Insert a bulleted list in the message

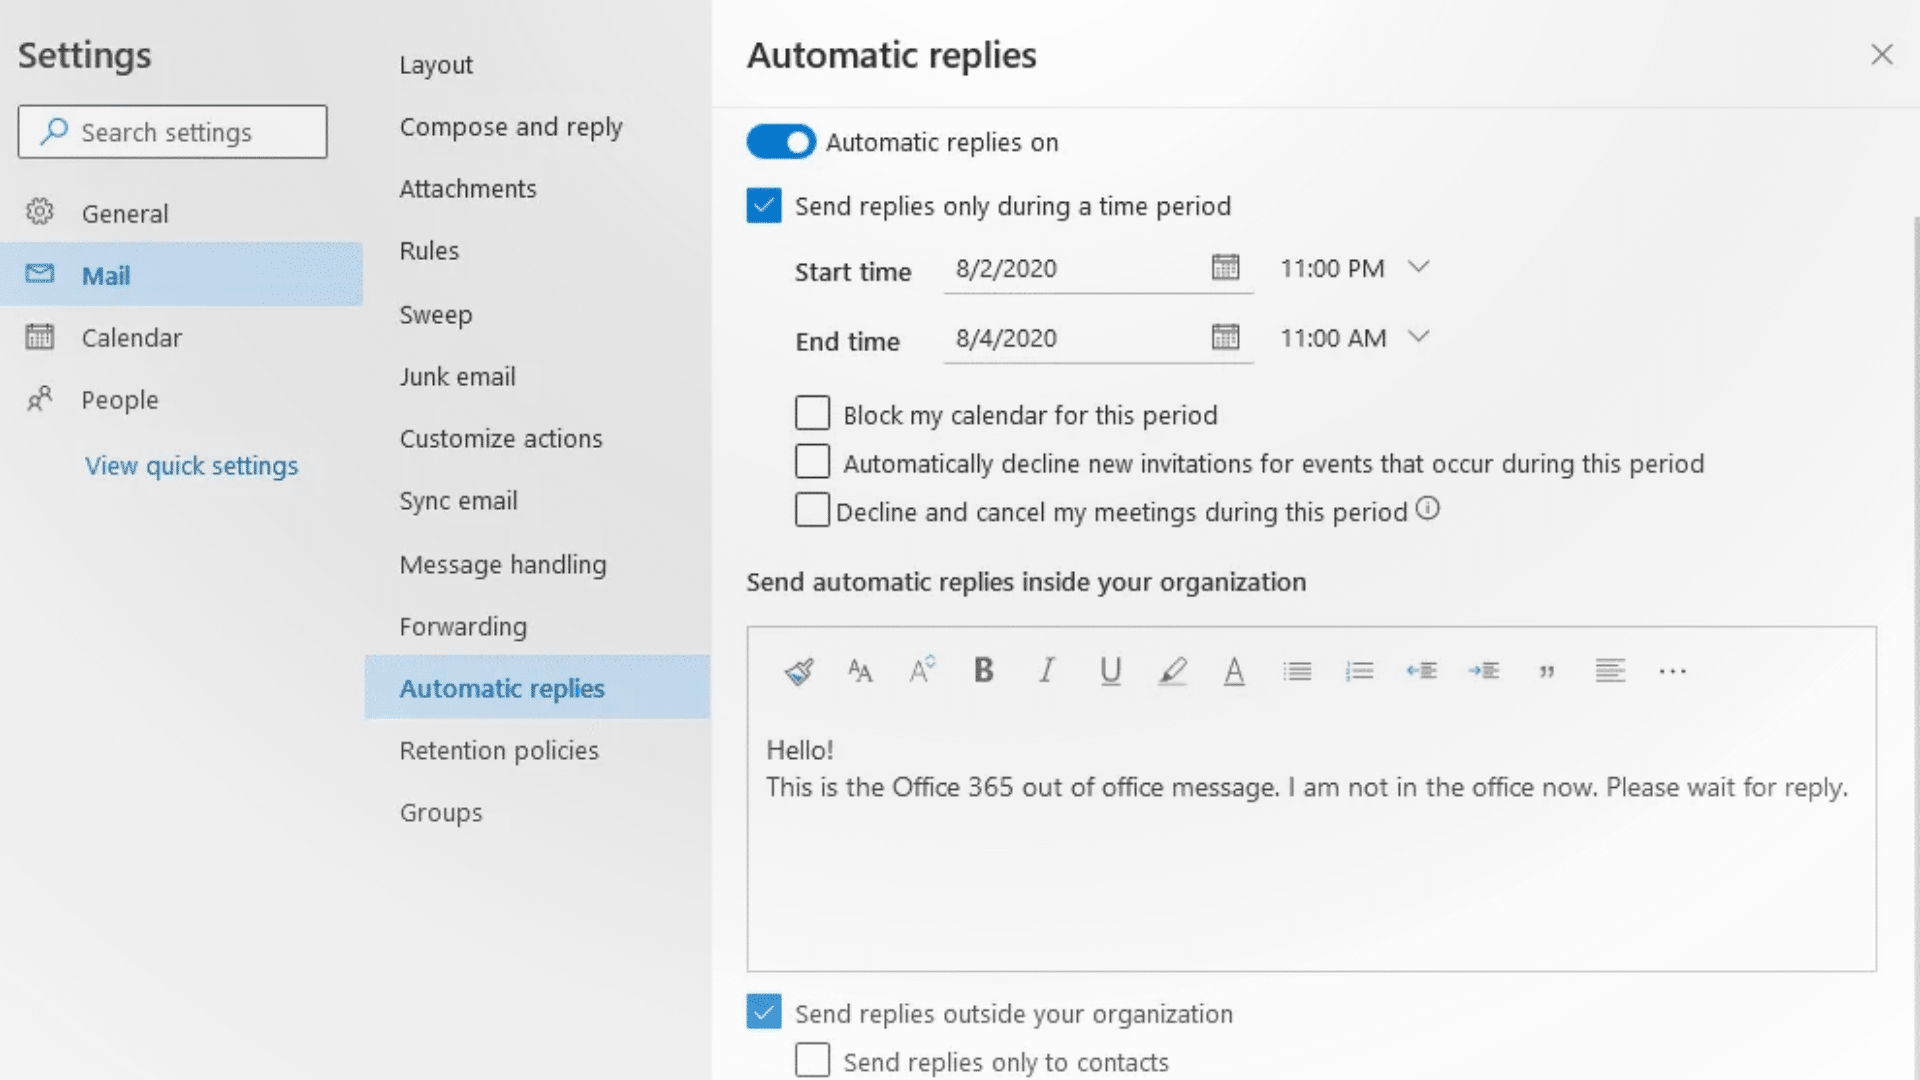coord(1297,671)
